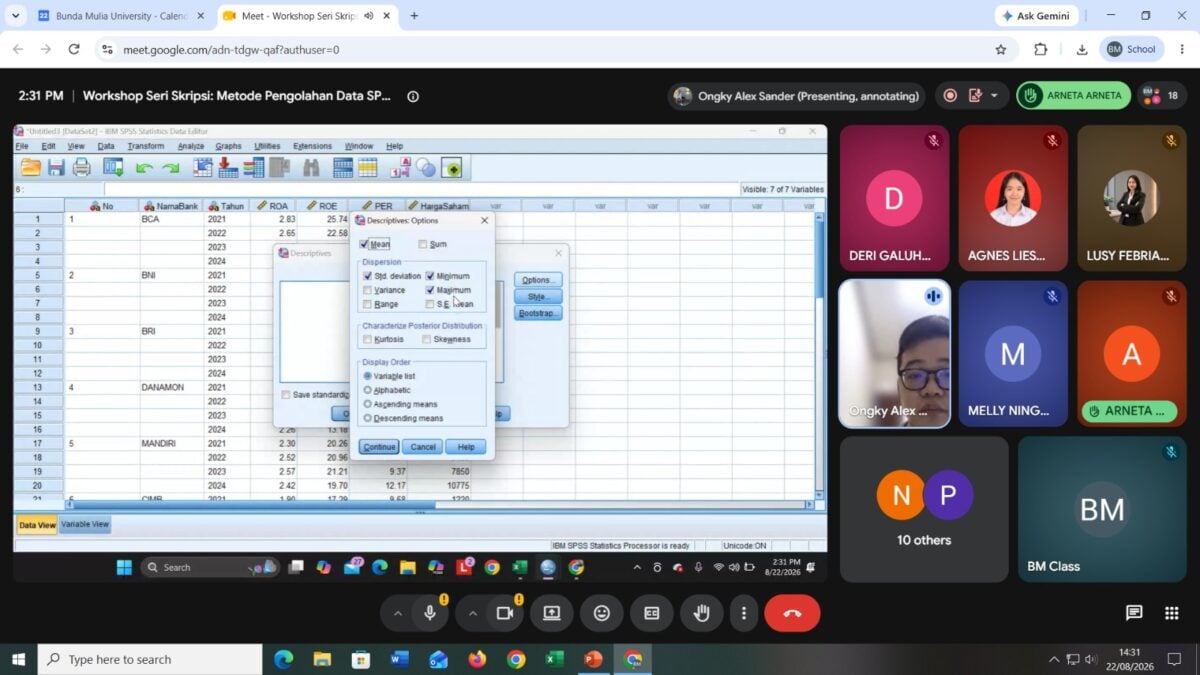The width and height of the screenshot is (1200, 675).
Task: Click the Present now screen share button
Action: (x=552, y=613)
